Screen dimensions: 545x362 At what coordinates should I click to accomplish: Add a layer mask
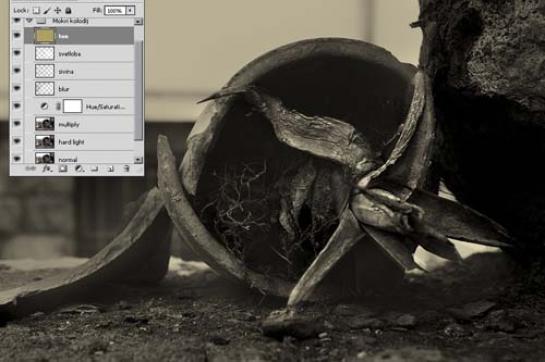[63, 169]
